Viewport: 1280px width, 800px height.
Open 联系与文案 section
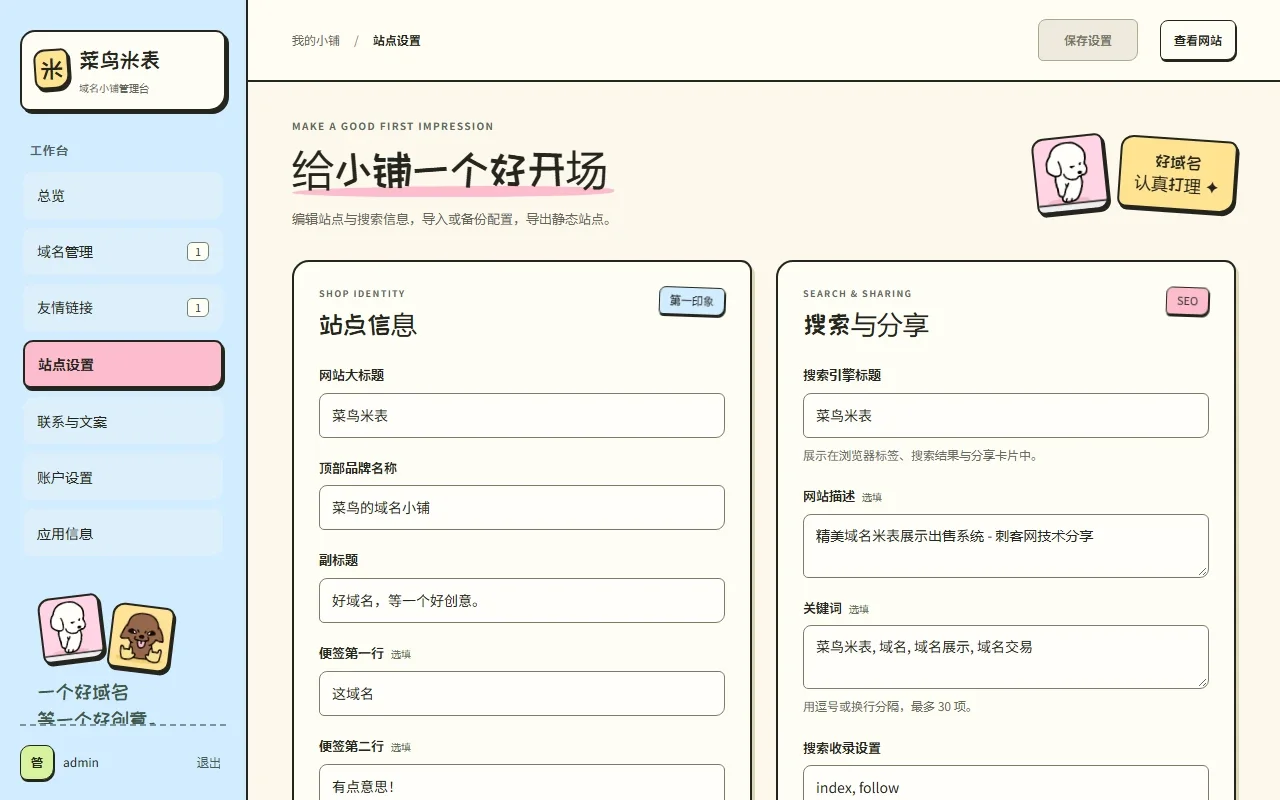(x=123, y=422)
